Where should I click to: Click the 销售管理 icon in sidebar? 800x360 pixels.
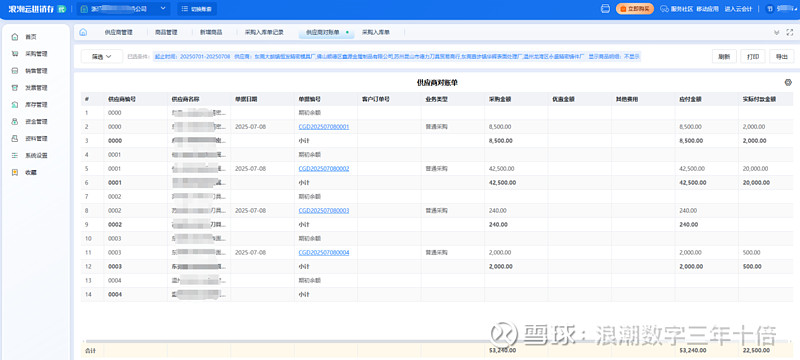[15, 71]
